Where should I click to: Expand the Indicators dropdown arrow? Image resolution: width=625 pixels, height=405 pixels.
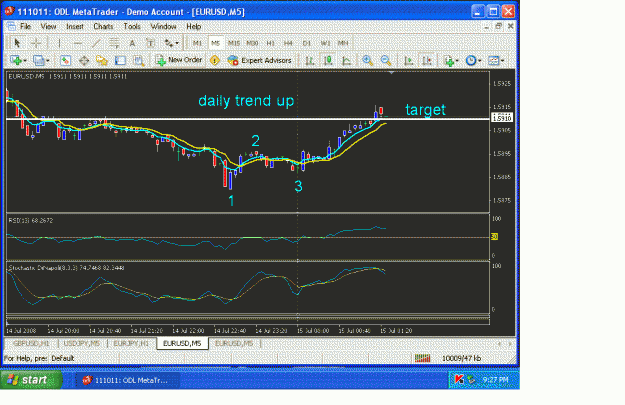457,61
